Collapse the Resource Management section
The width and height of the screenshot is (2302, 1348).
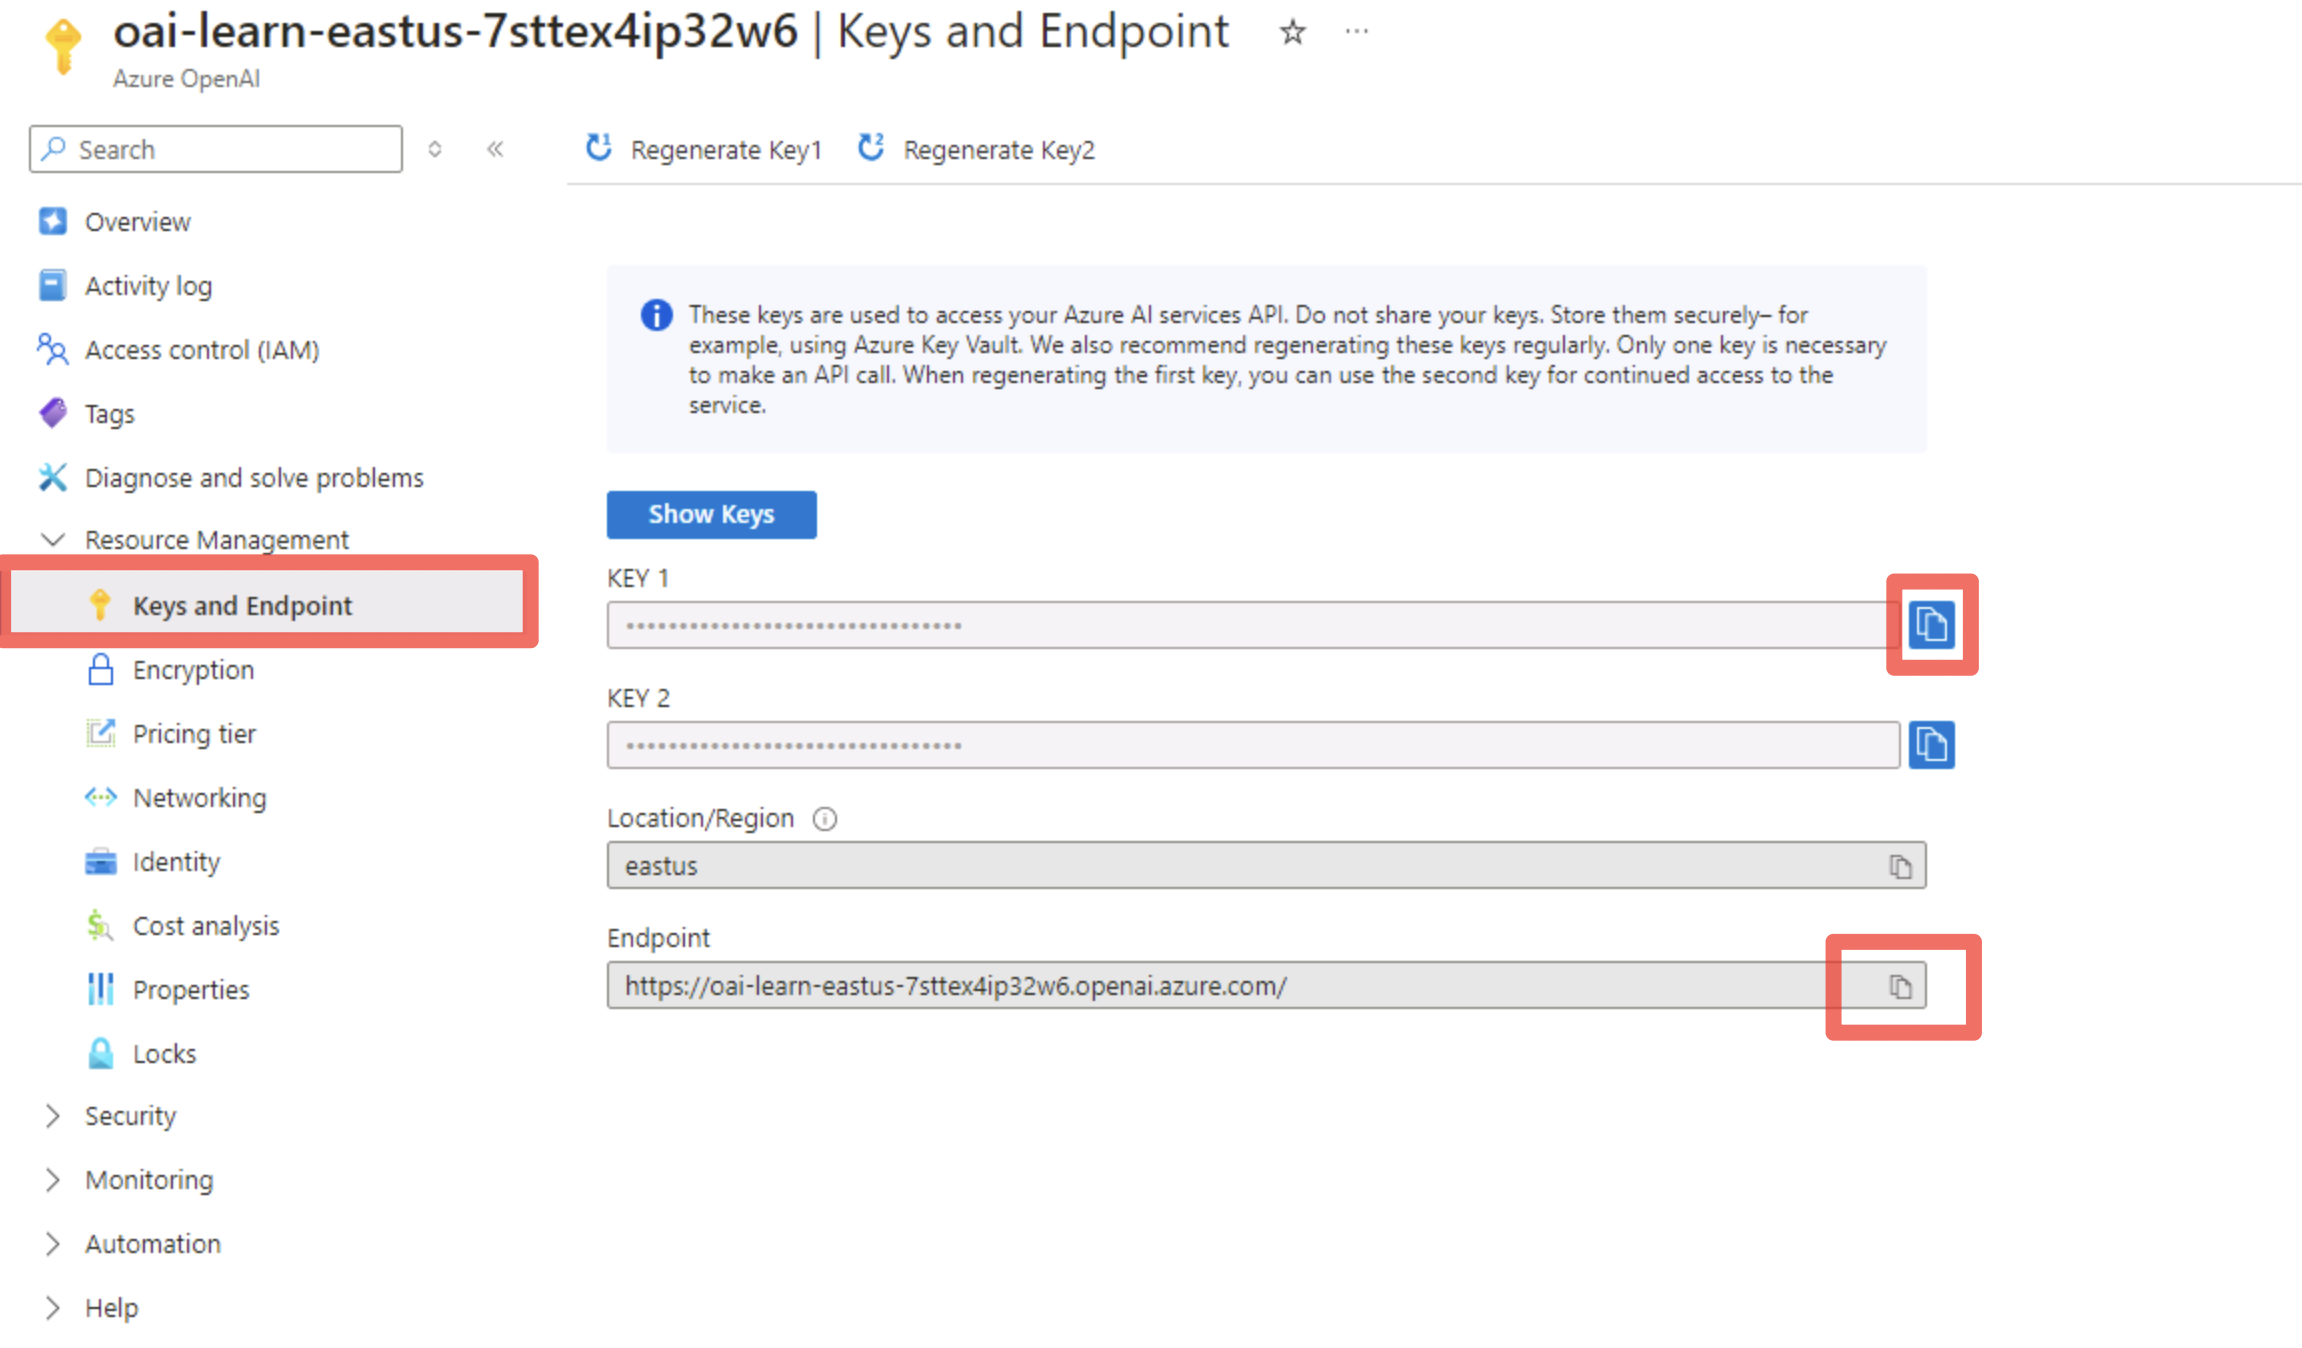[52, 540]
